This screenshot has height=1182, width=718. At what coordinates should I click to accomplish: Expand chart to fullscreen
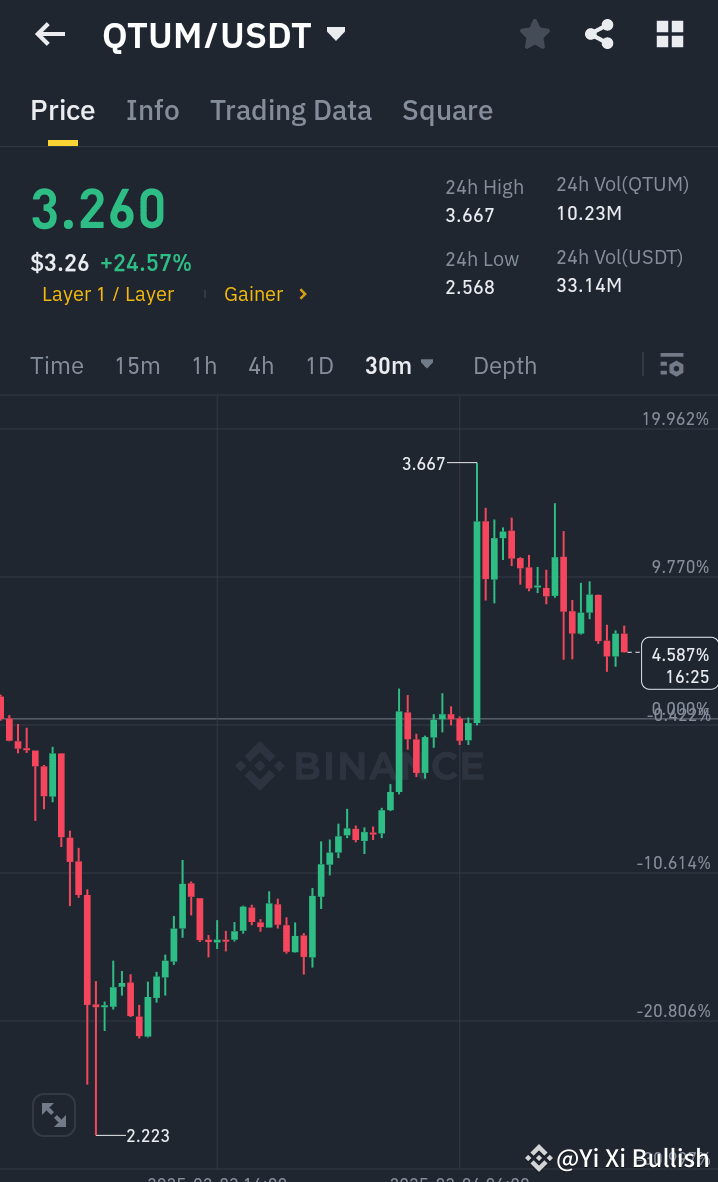tap(53, 1114)
